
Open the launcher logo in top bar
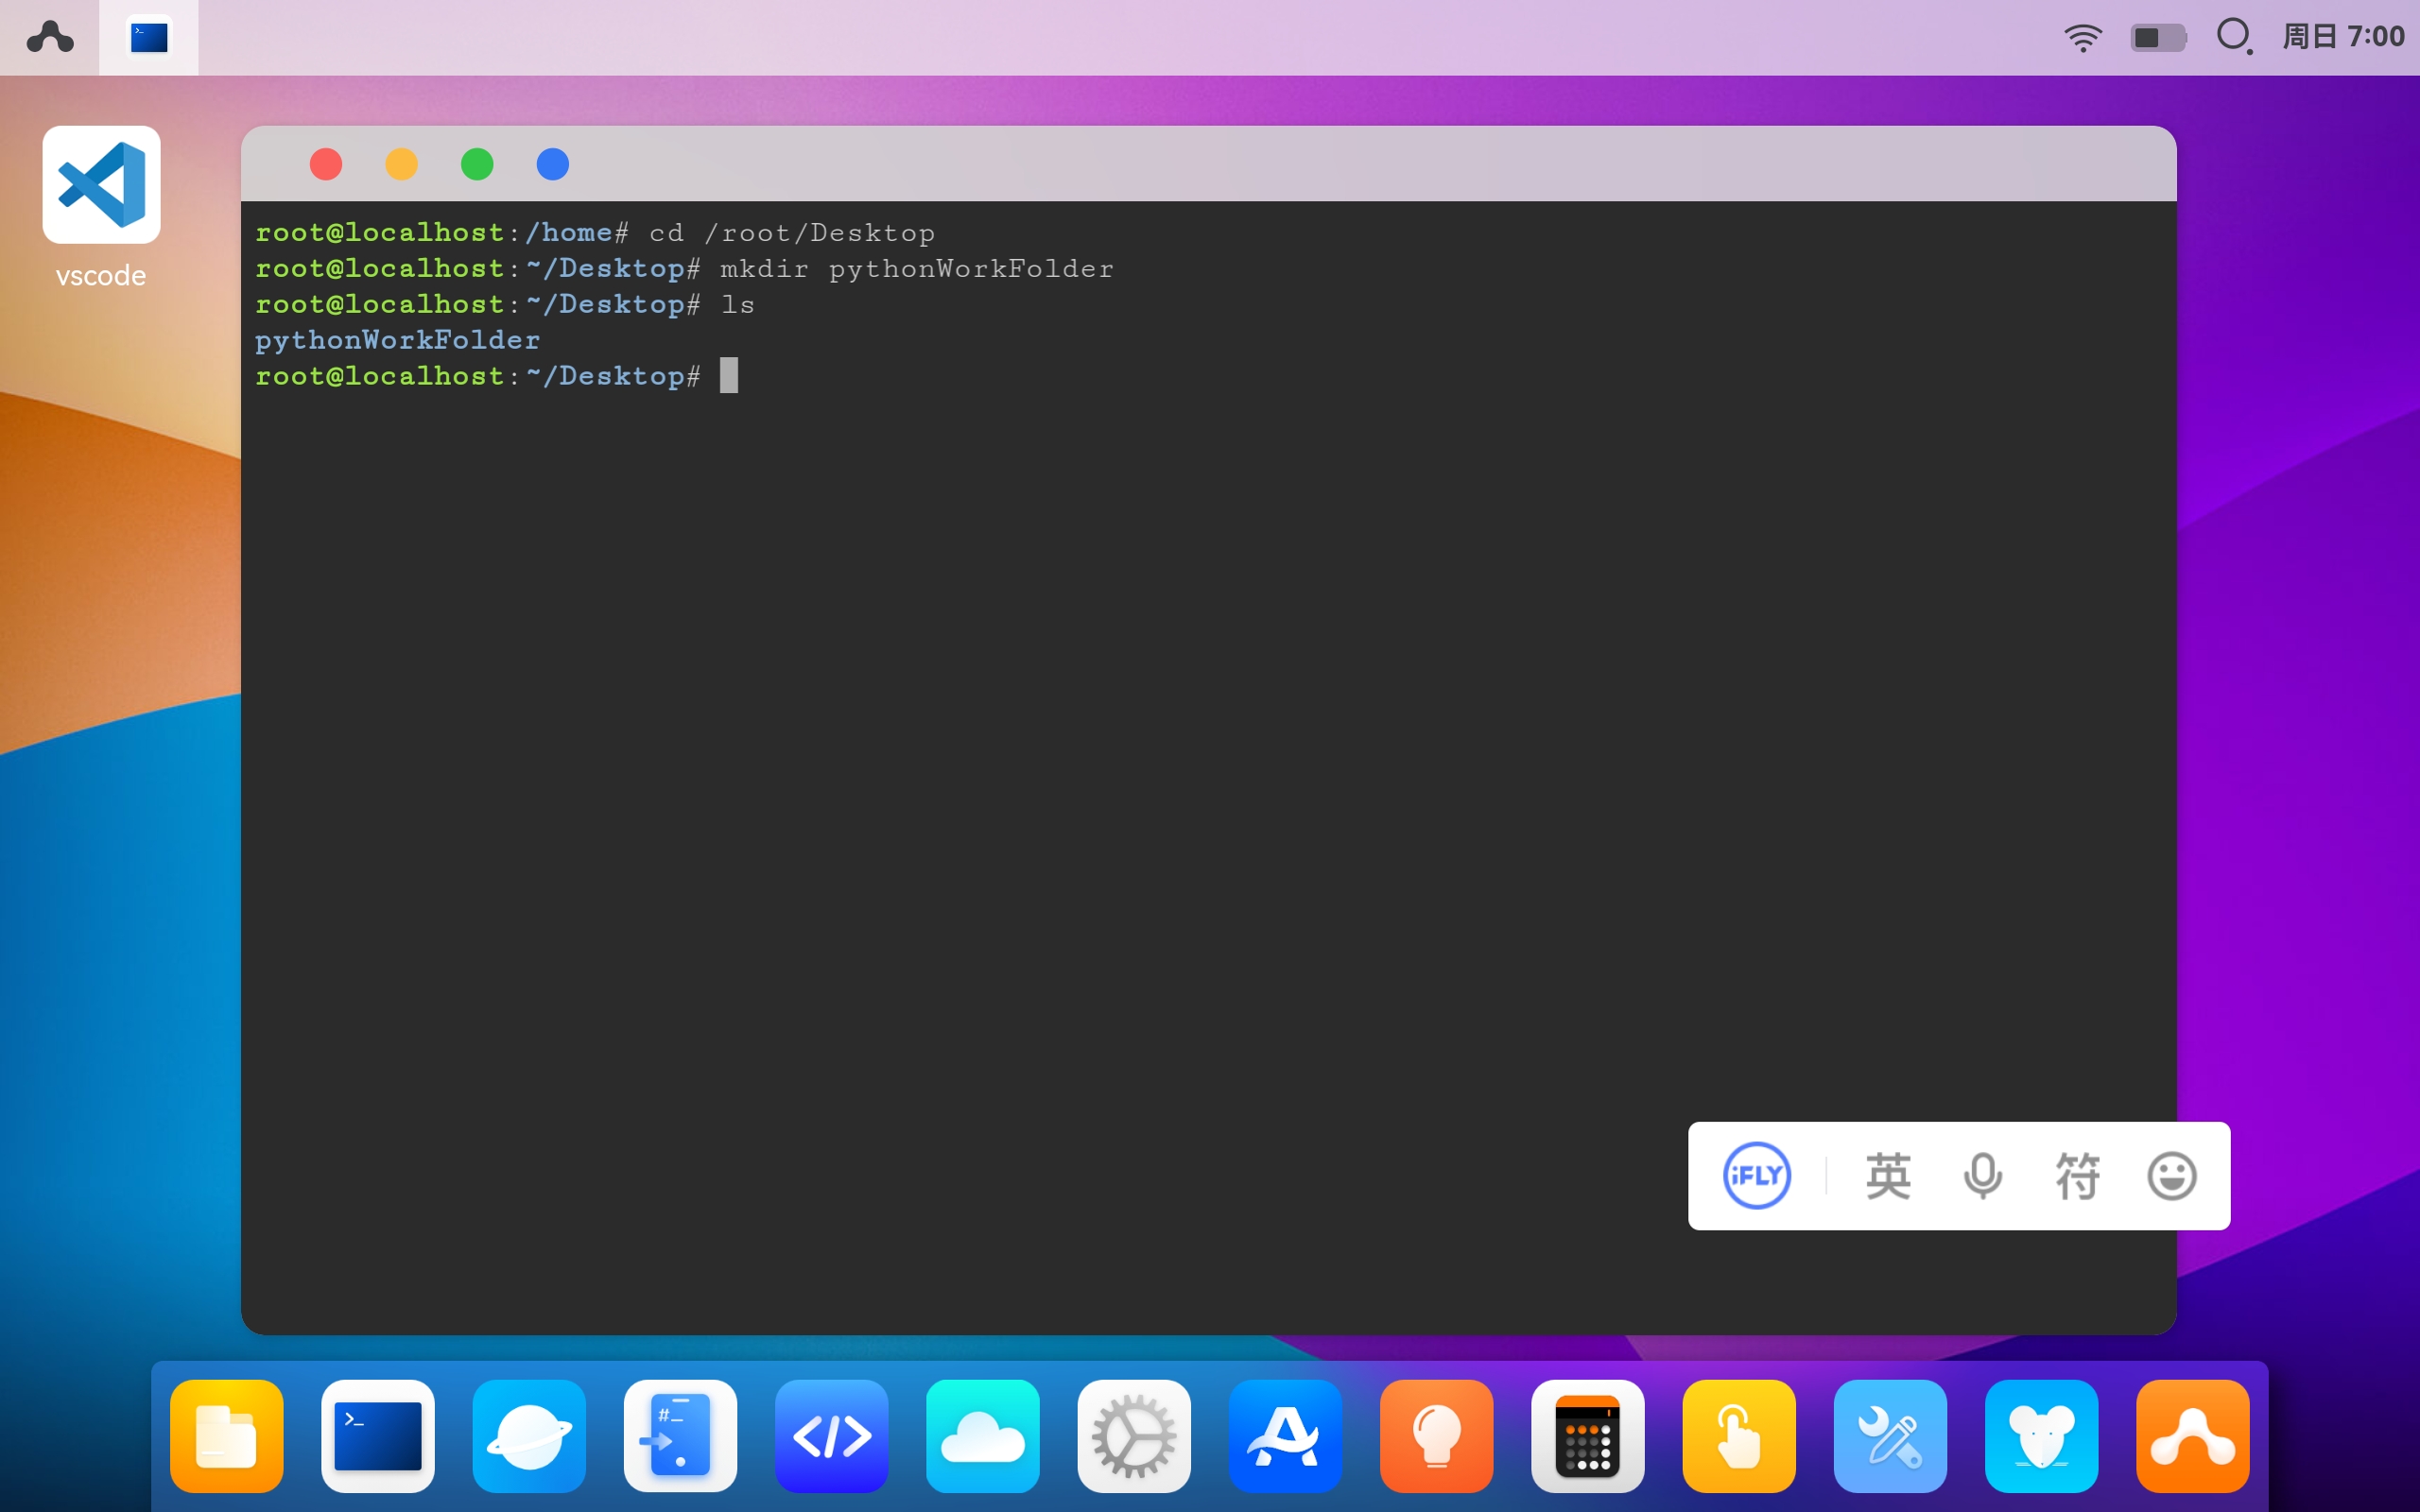(49, 37)
